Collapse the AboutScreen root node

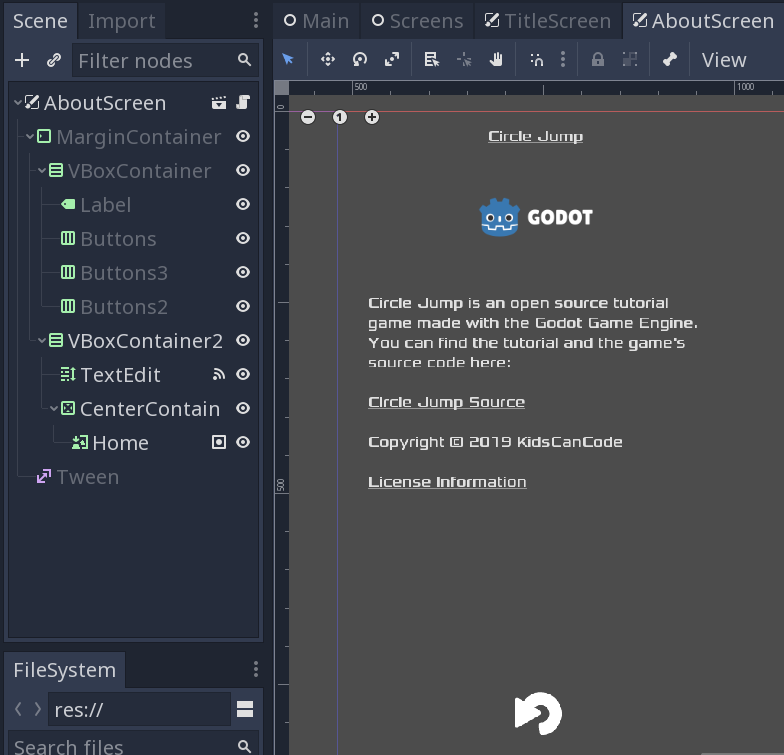click(x=18, y=102)
